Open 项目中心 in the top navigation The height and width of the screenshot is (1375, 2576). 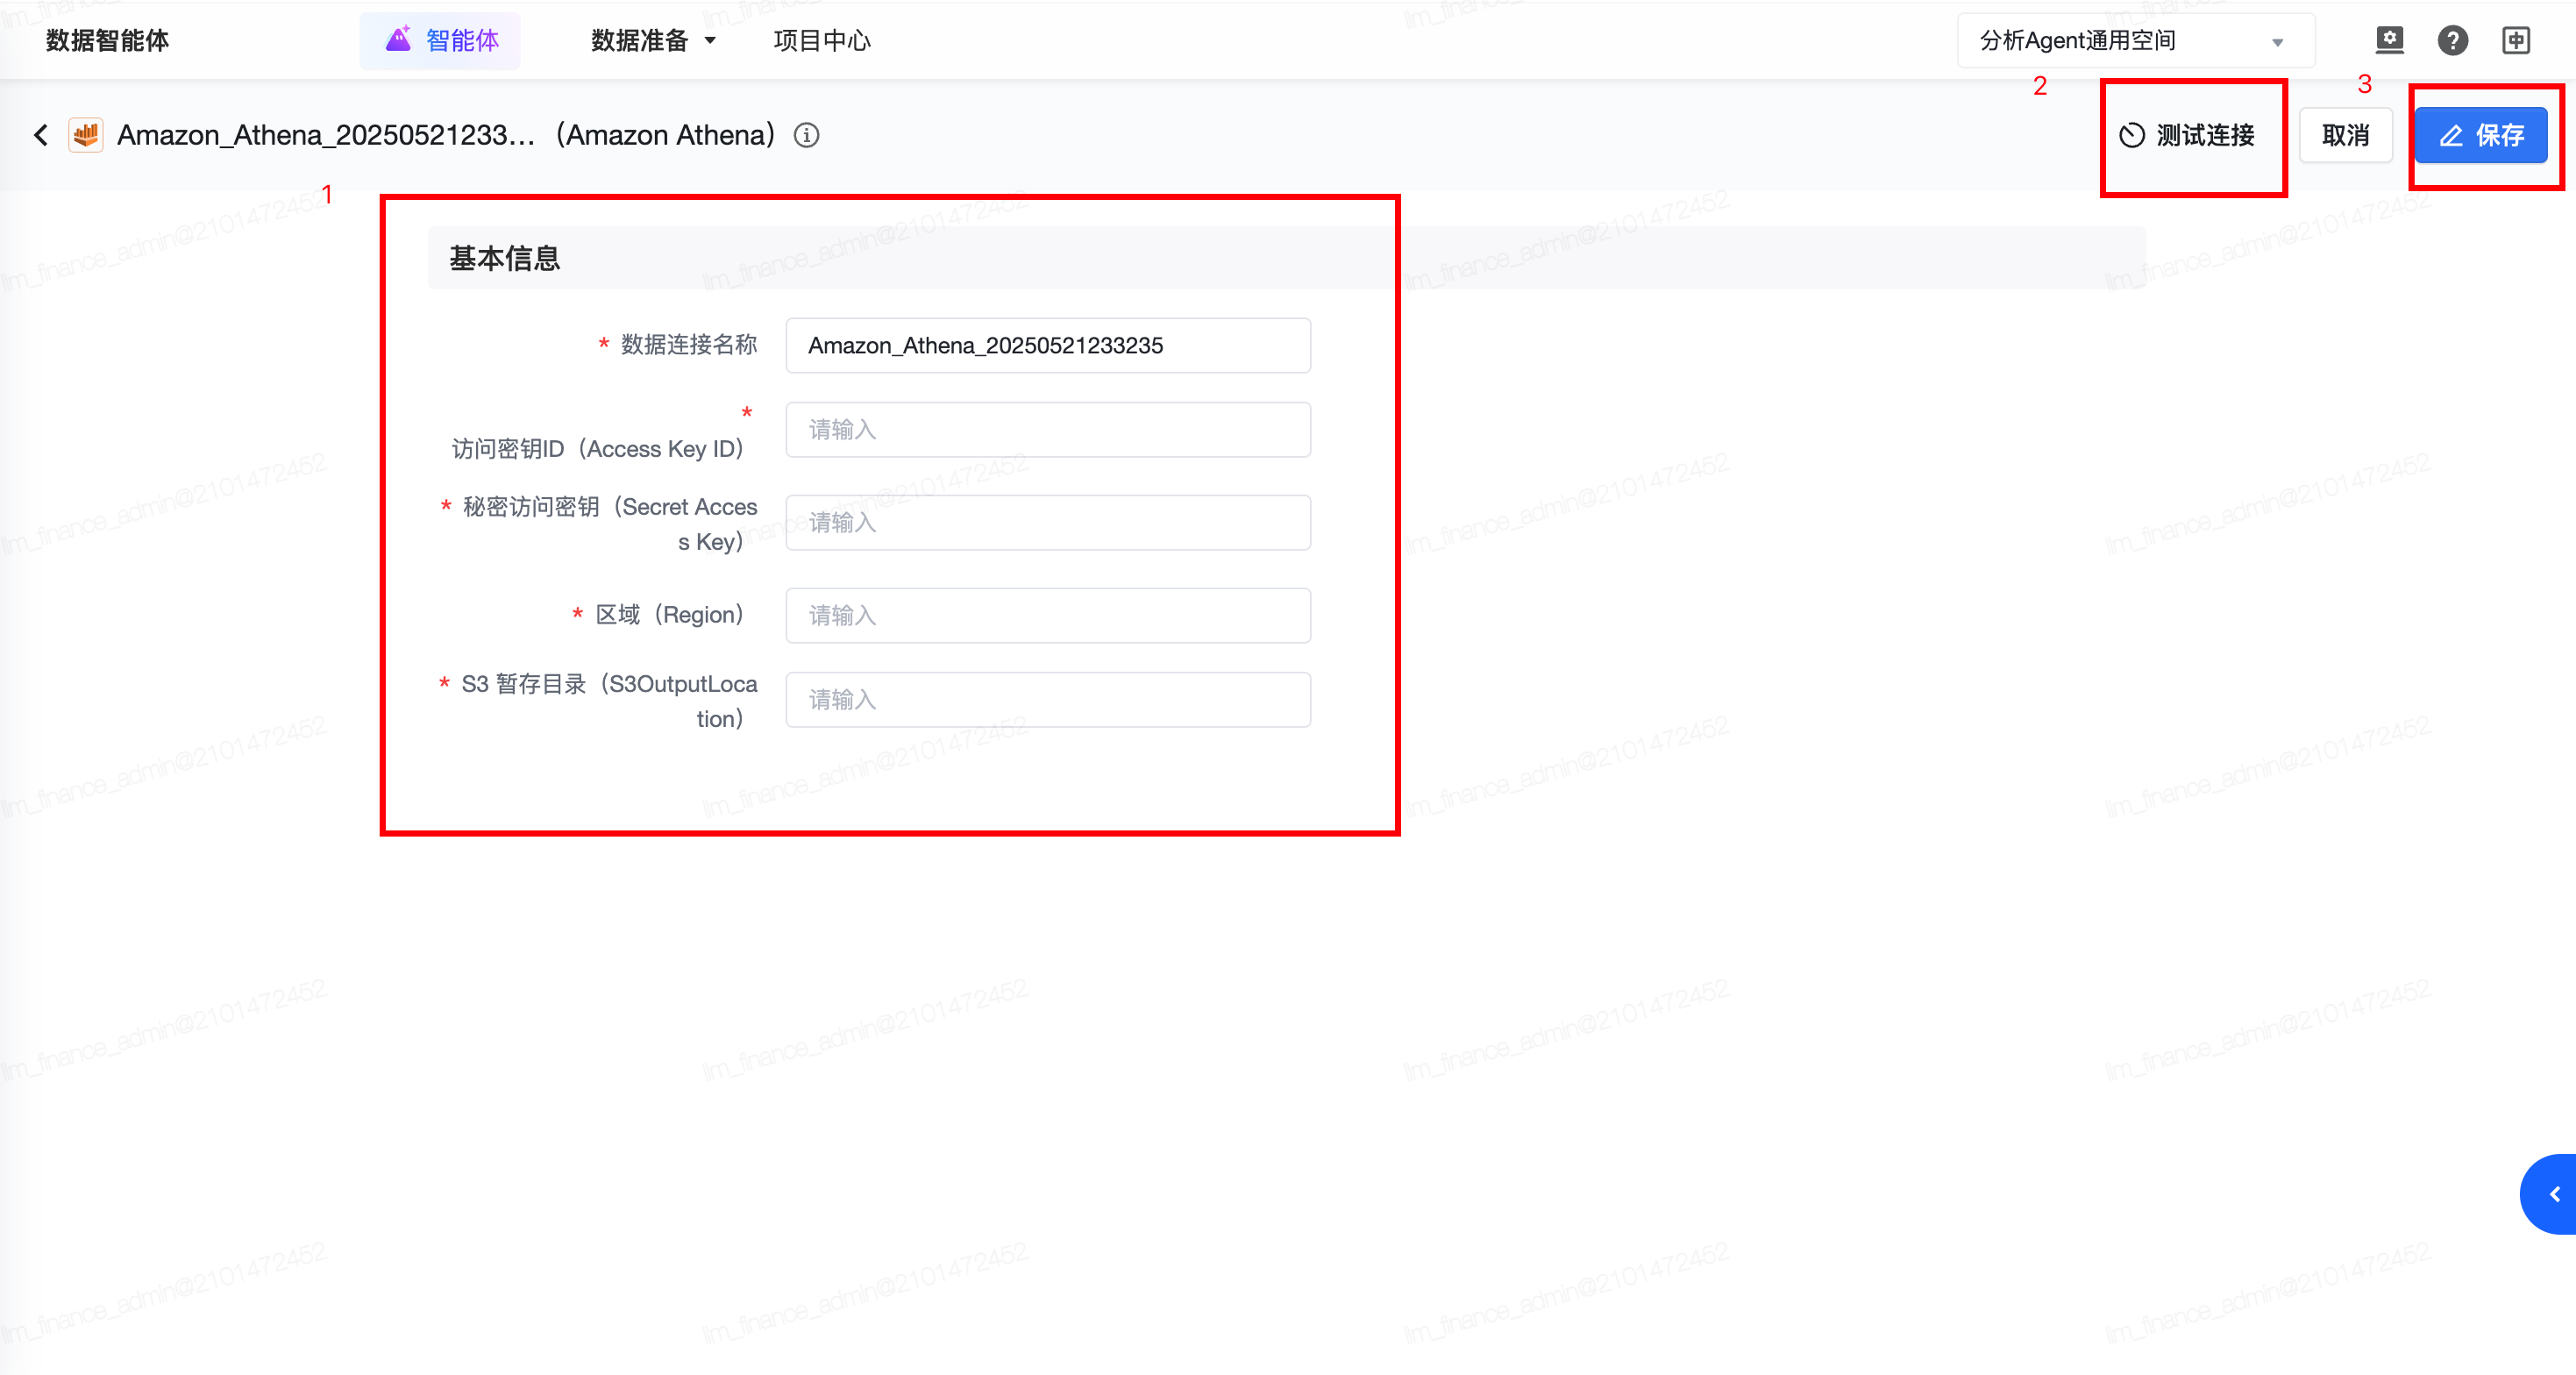tap(822, 40)
